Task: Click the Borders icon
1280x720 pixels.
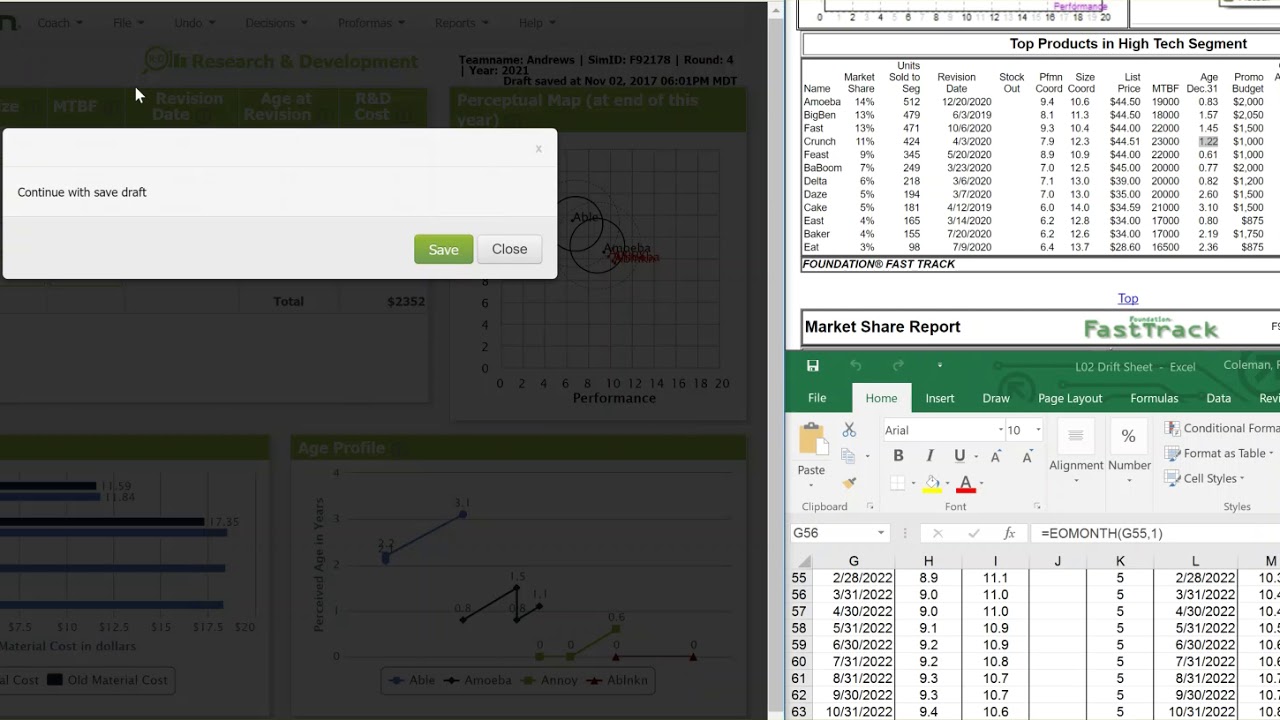Action: [897, 484]
